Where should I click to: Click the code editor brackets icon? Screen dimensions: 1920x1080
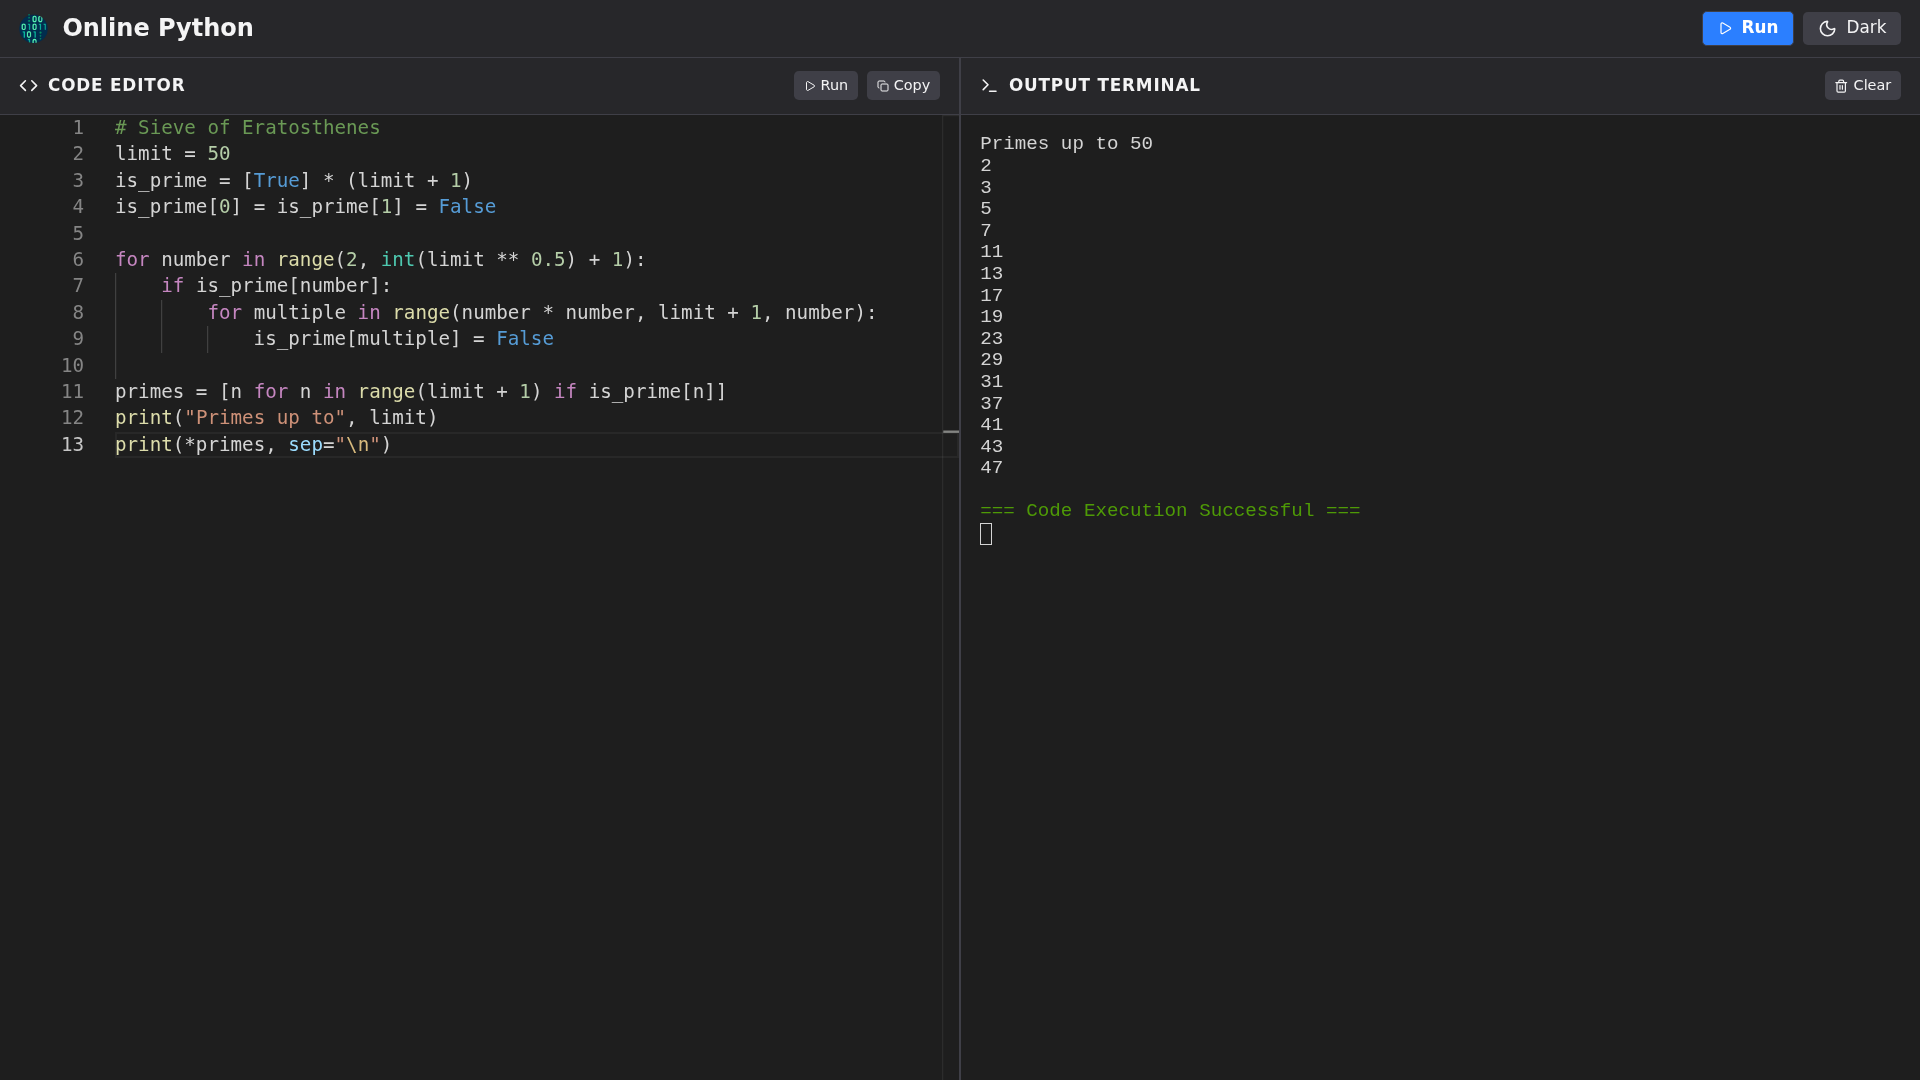[x=28, y=86]
